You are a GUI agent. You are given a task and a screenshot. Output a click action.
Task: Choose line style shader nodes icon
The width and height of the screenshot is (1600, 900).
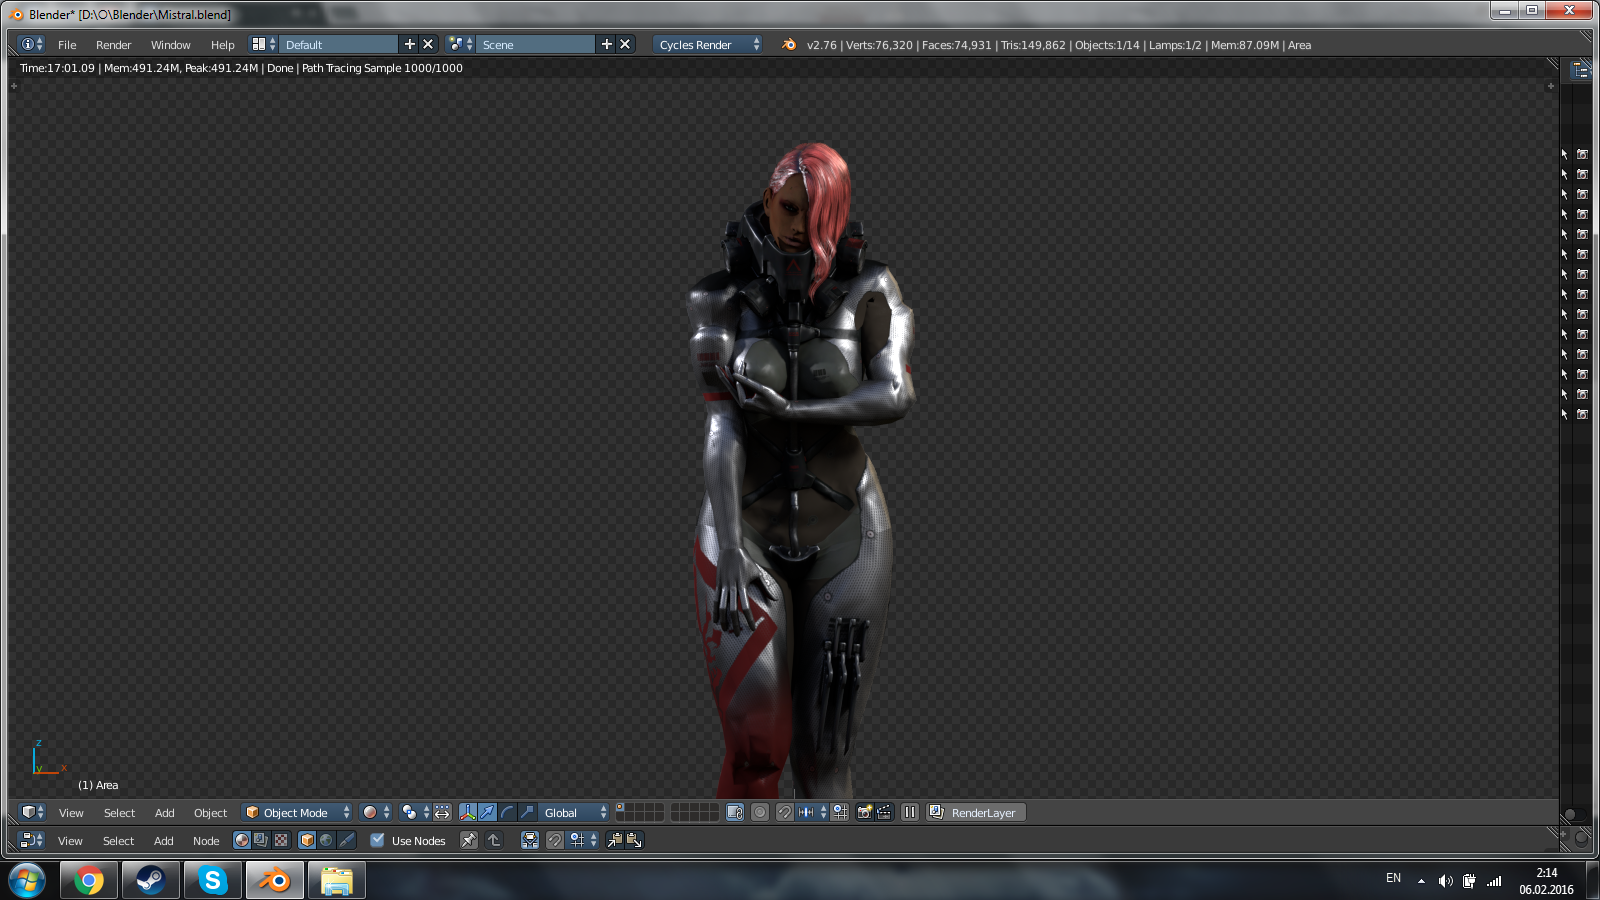[x=346, y=840]
